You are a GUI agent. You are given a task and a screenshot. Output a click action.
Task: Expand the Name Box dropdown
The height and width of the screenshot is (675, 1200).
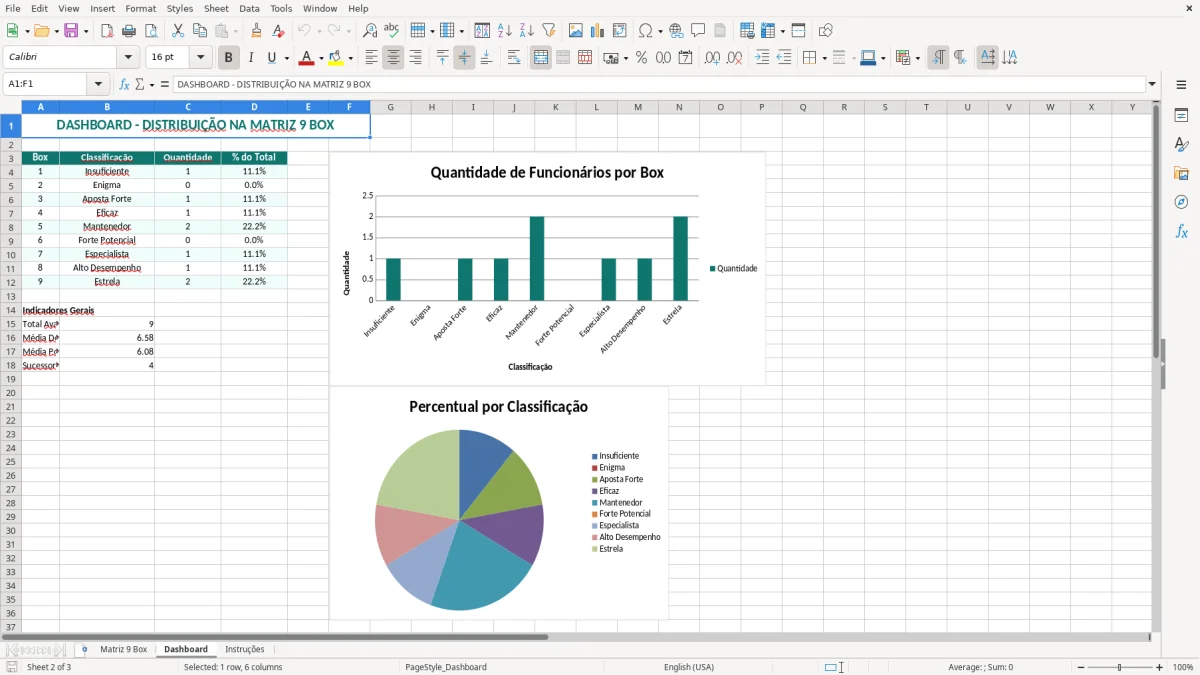pyautogui.click(x=98, y=85)
